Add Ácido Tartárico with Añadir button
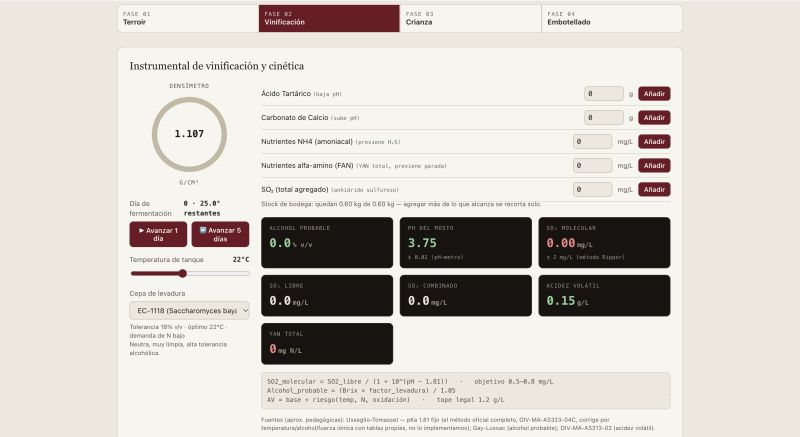The height and width of the screenshot is (437, 800). coord(654,94)
